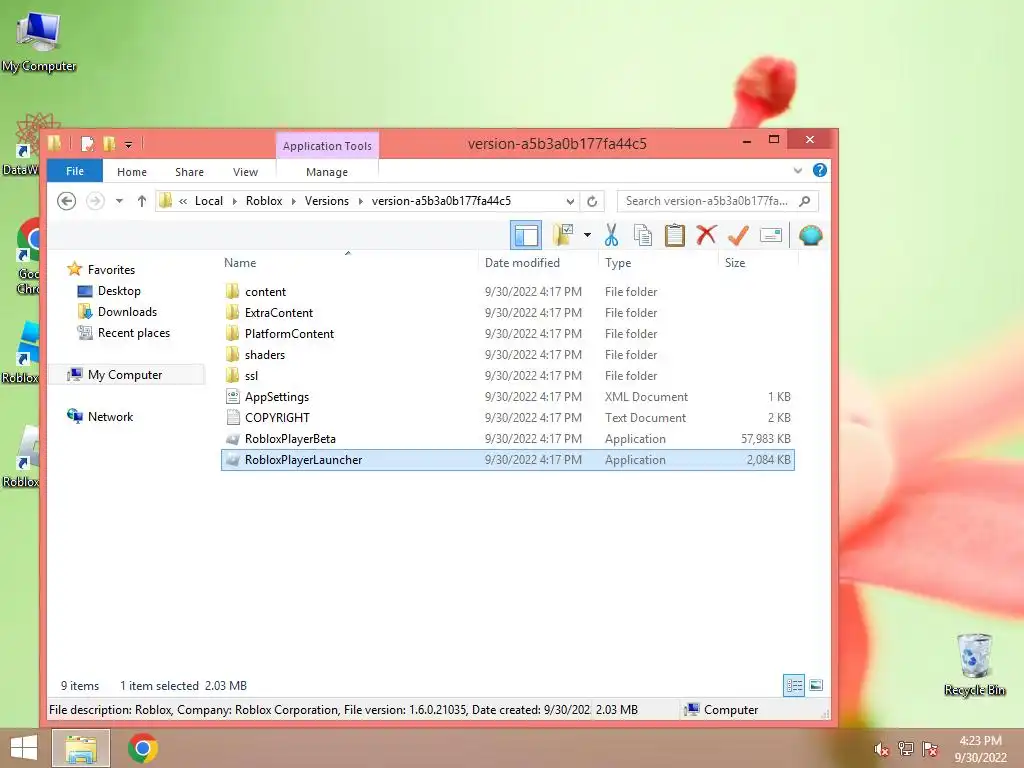Open Customize Quick Access Toolbar dropdown
The height and width of the screenshot is (768, 1024).
tap(129, 144)
